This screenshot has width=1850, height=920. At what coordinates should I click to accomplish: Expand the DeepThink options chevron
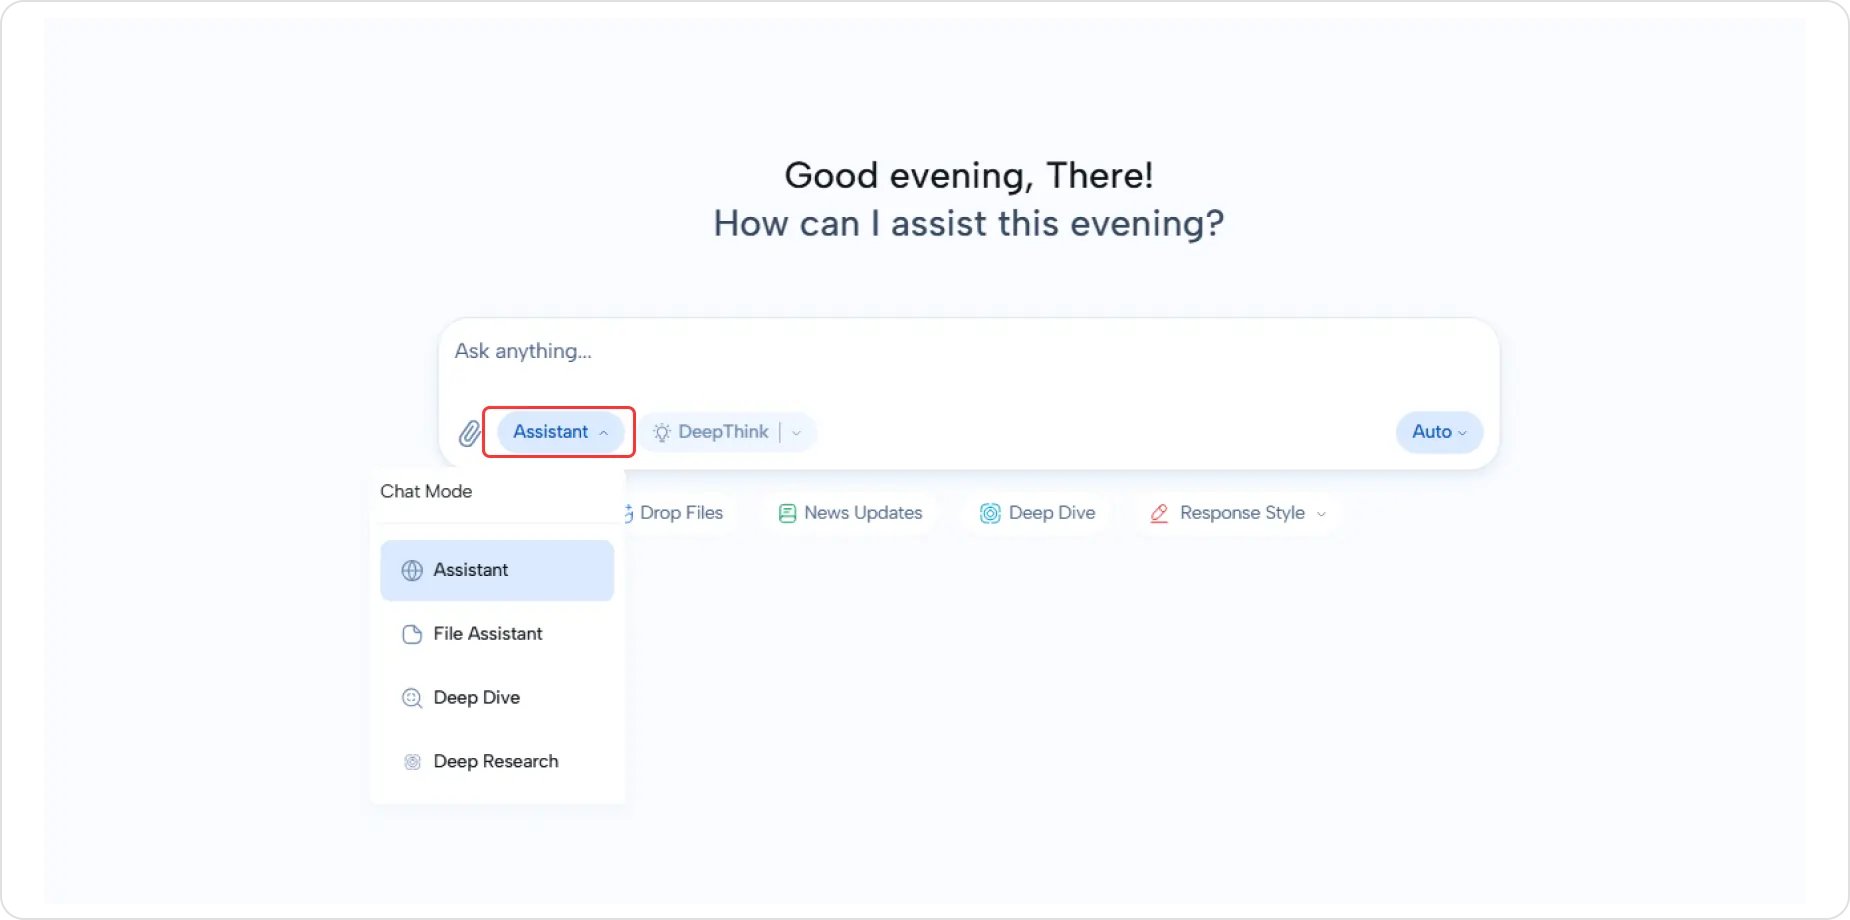point(795,431)
